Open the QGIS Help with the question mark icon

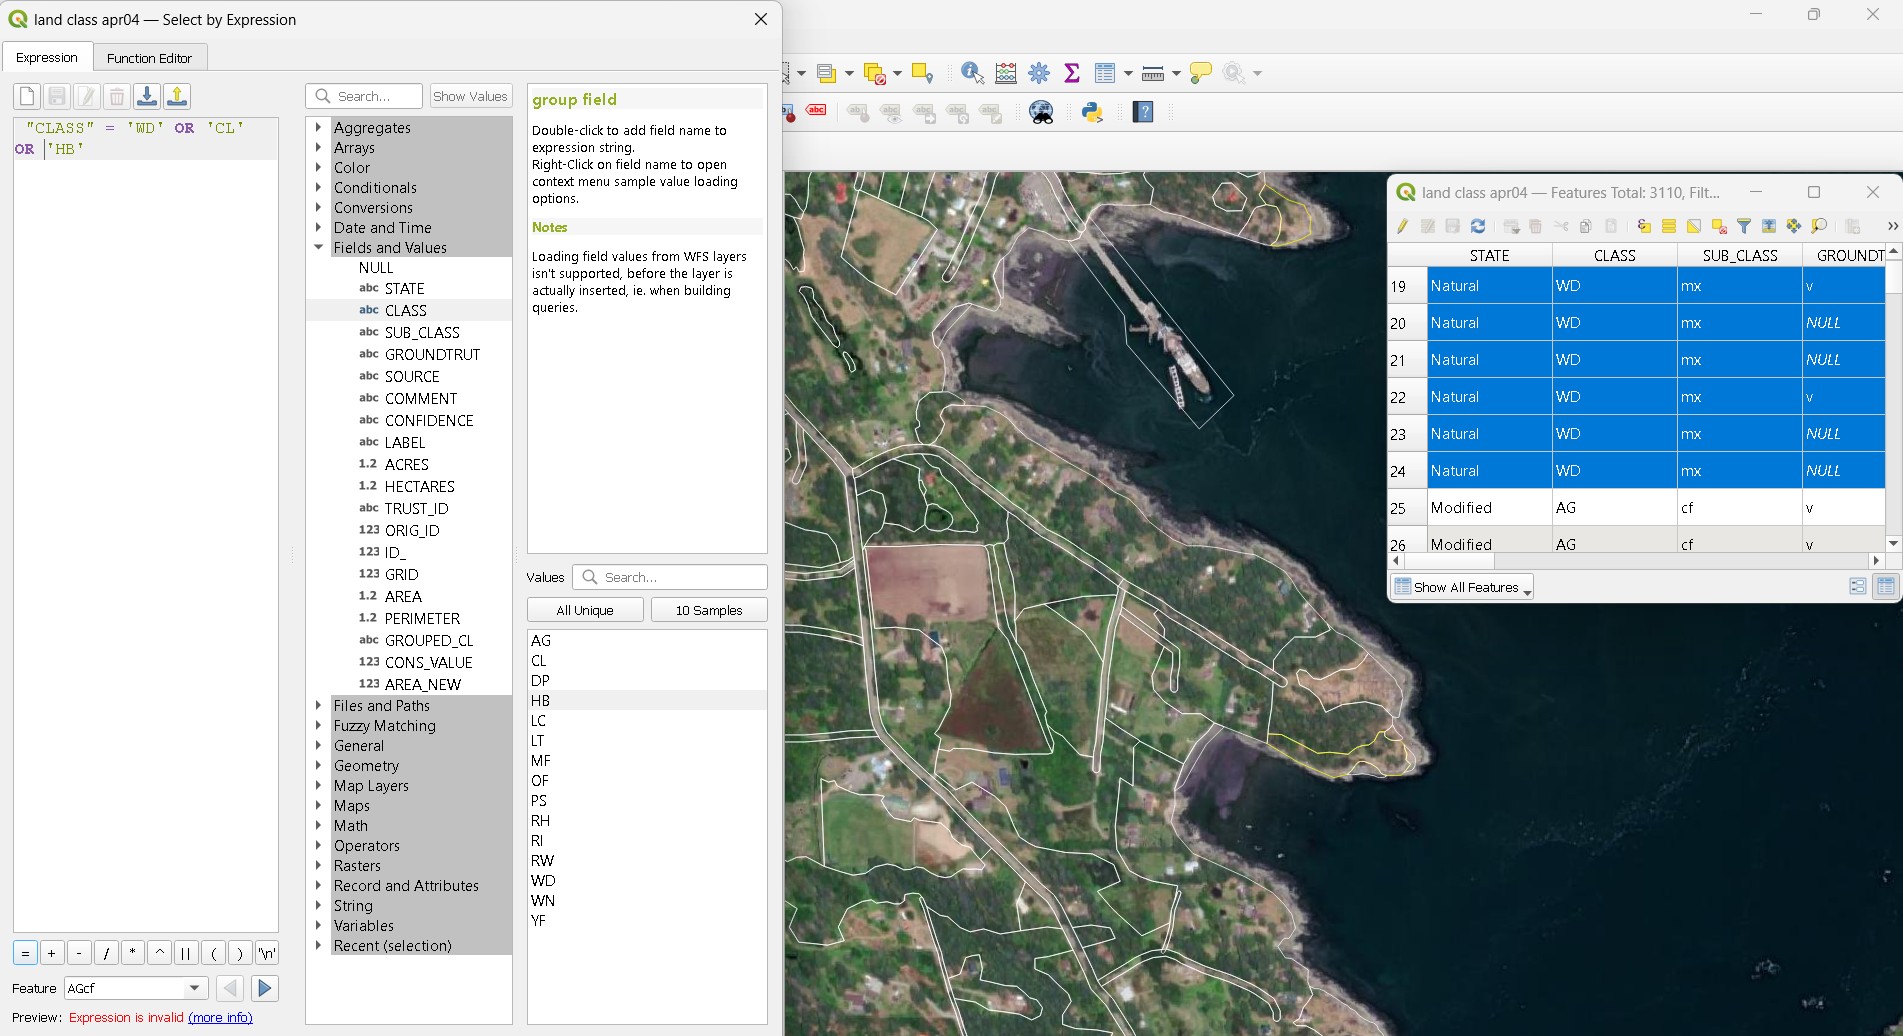(1143, 112)
